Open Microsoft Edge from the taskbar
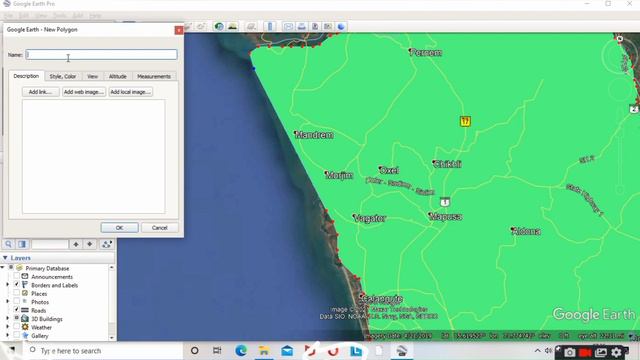640x360 pixels. click(241, 351)
